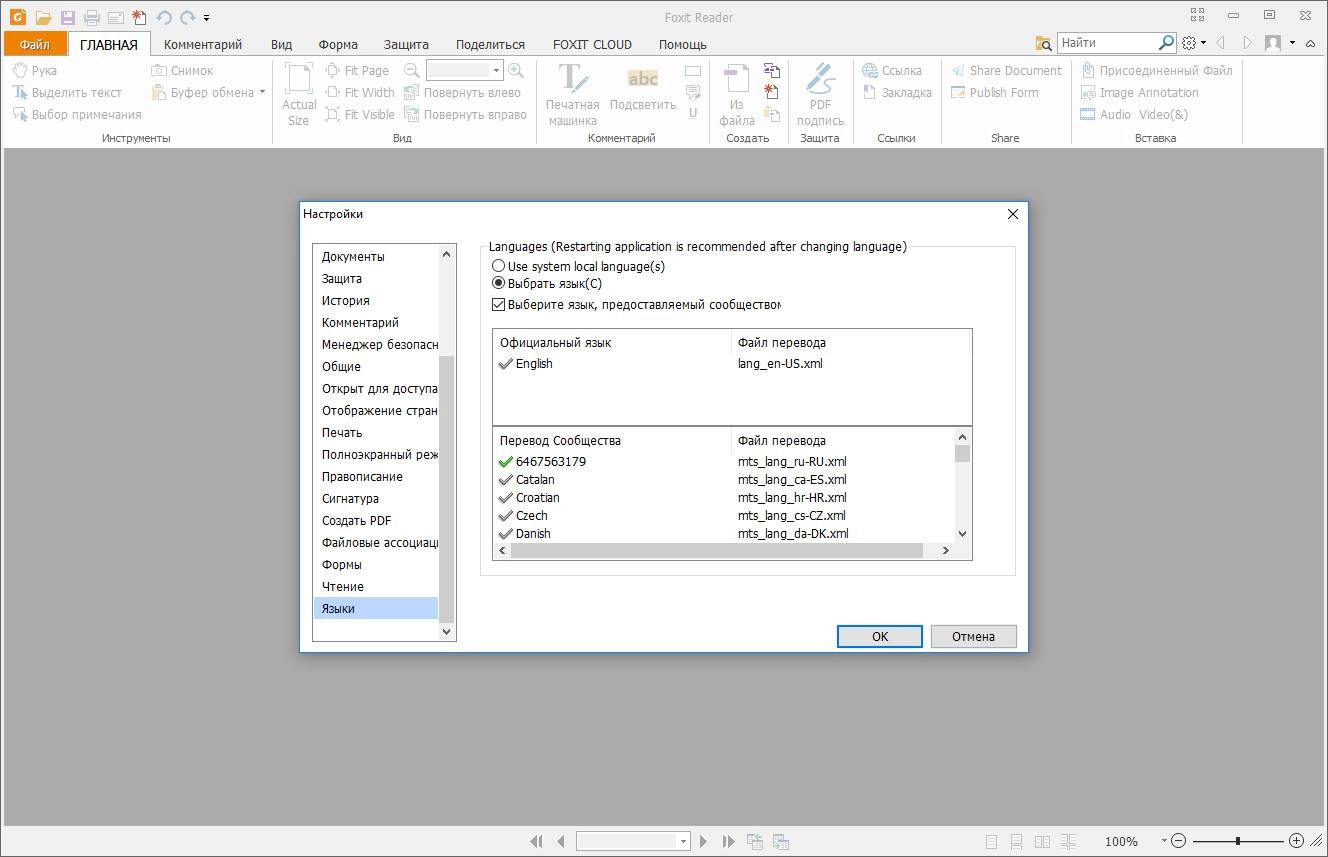Toggle community-provided language checkbox
This screenshot has width=1328, height=857.
(499, 304)
